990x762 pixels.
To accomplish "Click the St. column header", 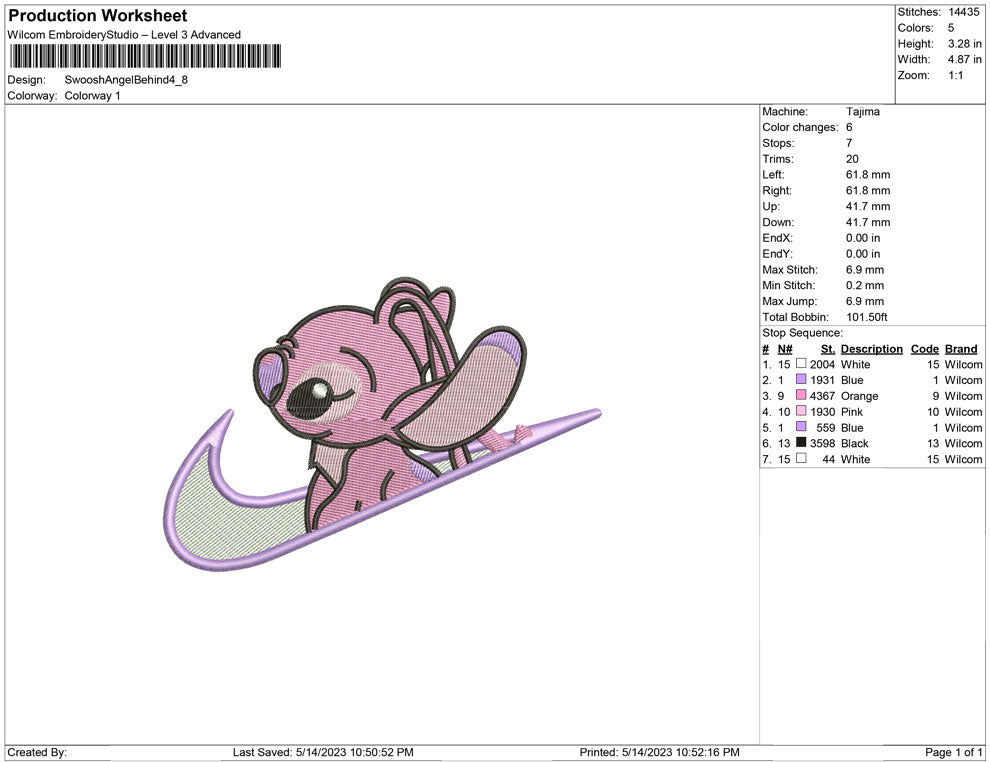I will pos(828,348).
